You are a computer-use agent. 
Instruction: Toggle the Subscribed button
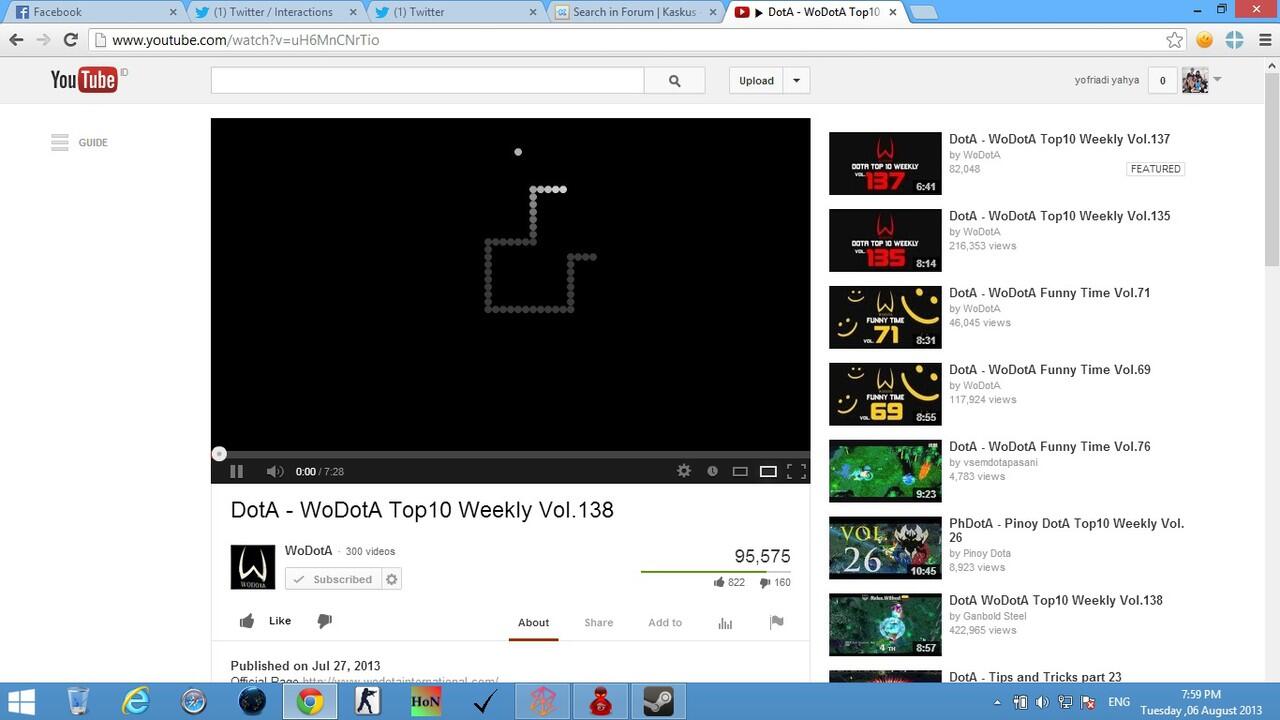click(x=333, y=579)
